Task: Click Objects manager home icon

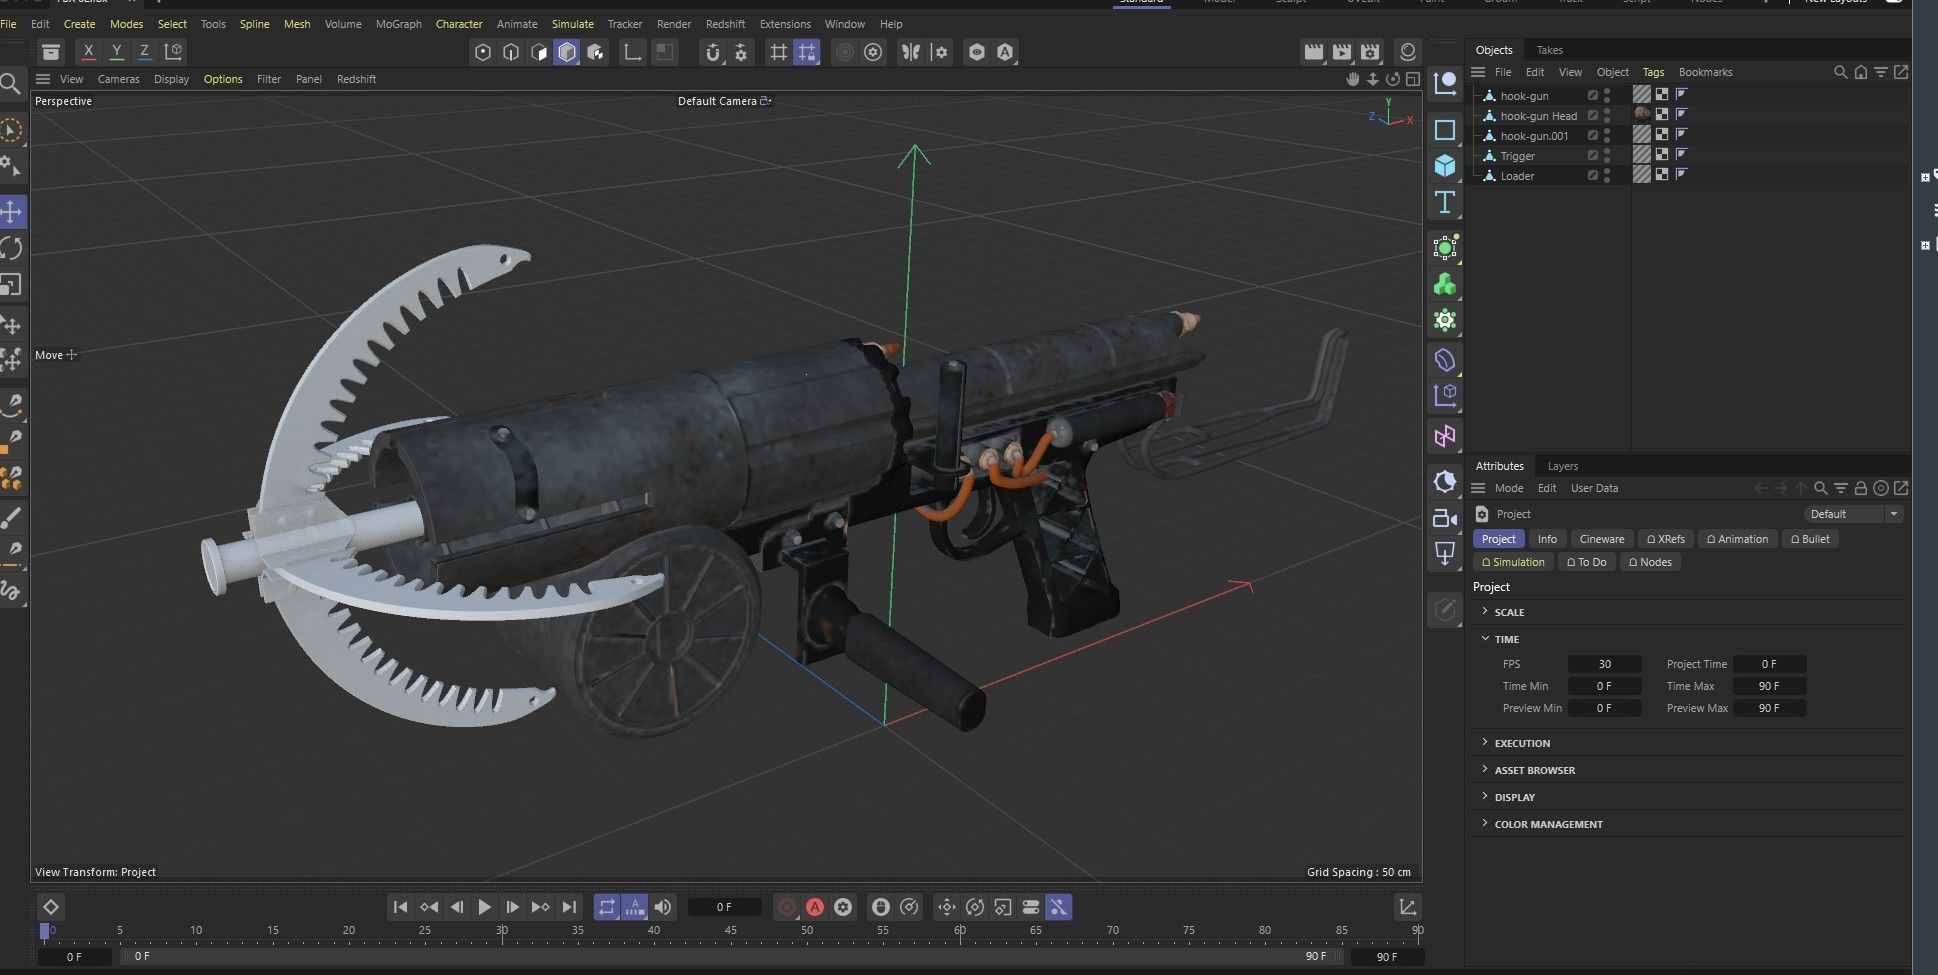Action: 1861,72
